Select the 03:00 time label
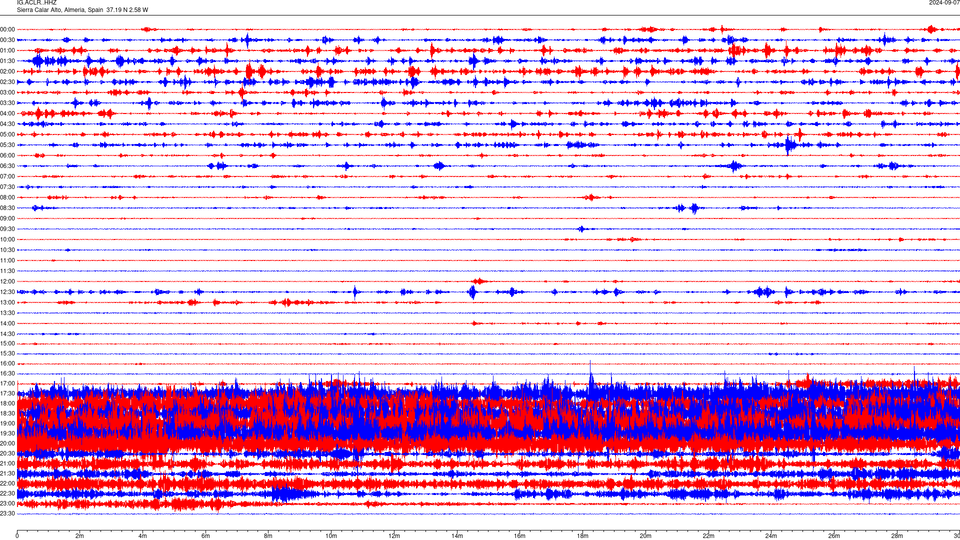Screen dimensions: 960x540 7,92
